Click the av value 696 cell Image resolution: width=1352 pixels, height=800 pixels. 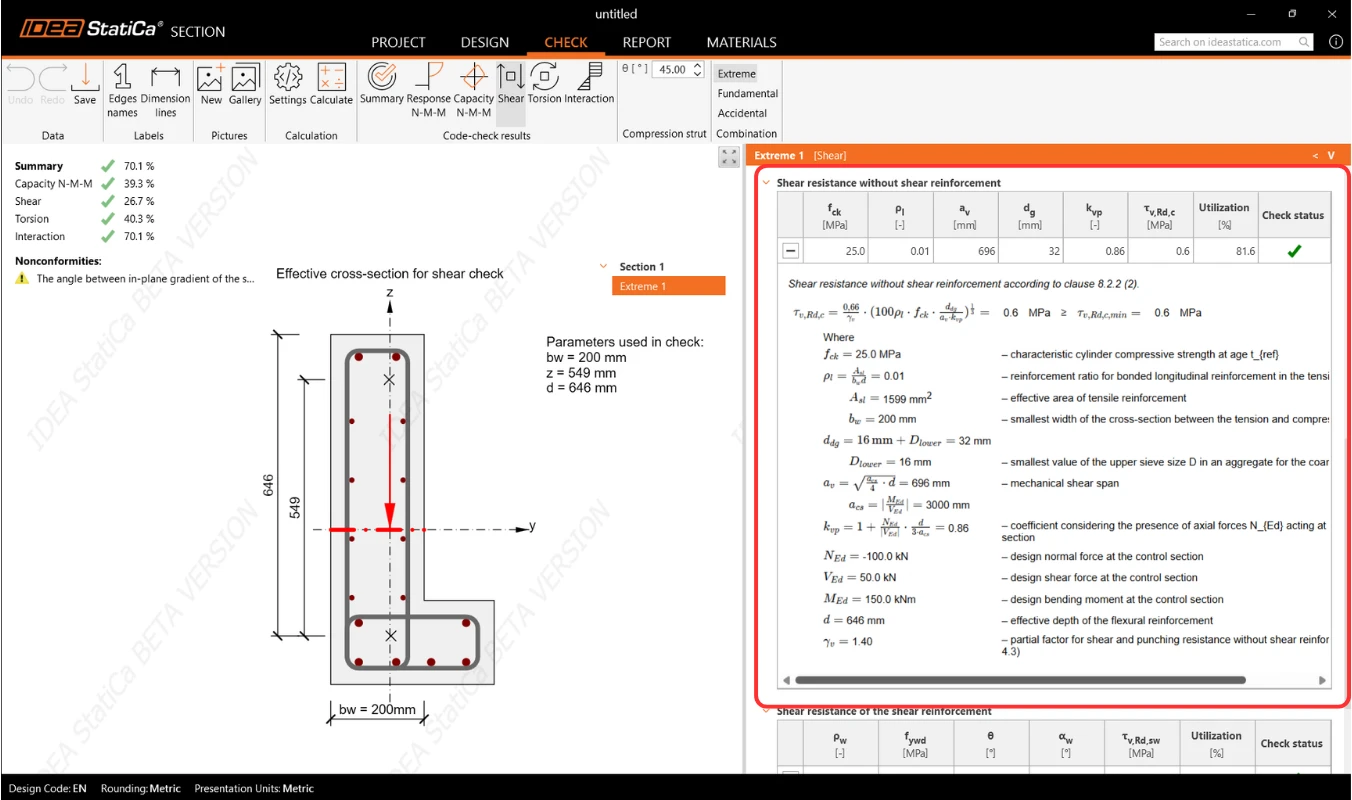[x=965, y=251]
